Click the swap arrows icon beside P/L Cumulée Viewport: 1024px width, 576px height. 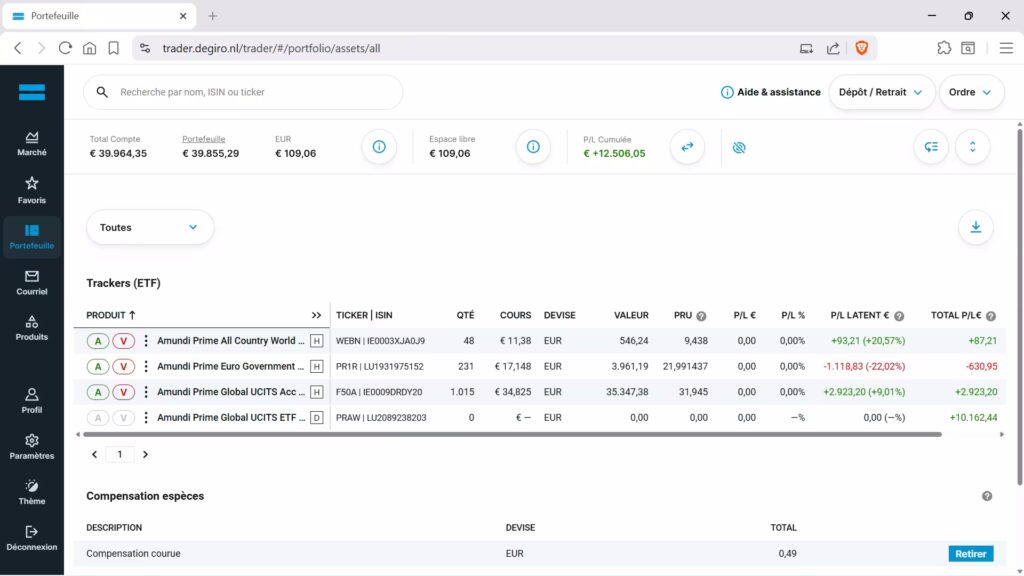[x=687, y=147]
